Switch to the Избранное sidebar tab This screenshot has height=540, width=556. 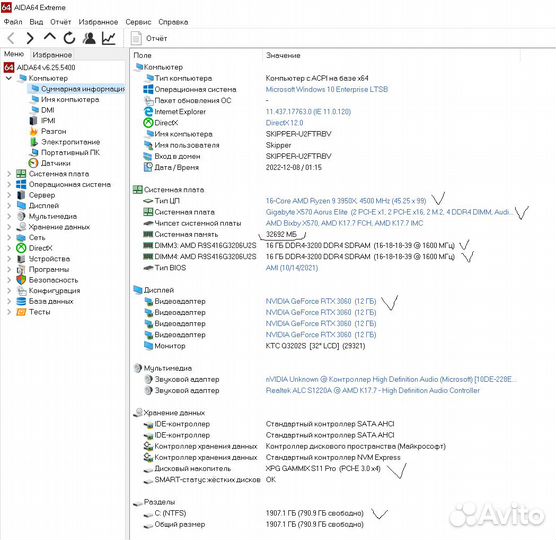[x=52, y=55]
